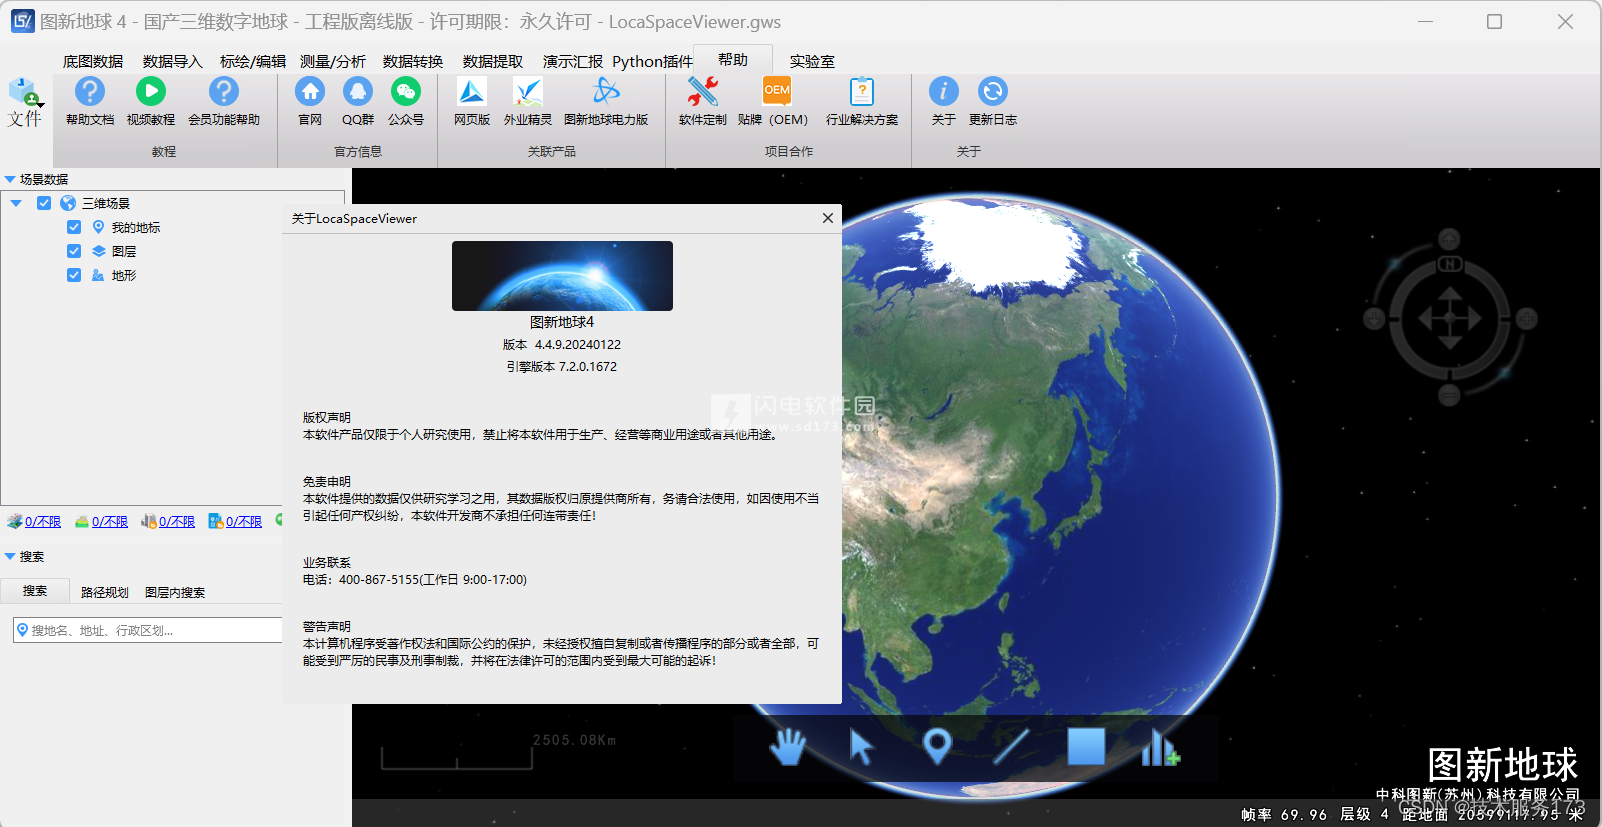Select 地形 tree item label
1602x827 pixels.
(124, 276)
